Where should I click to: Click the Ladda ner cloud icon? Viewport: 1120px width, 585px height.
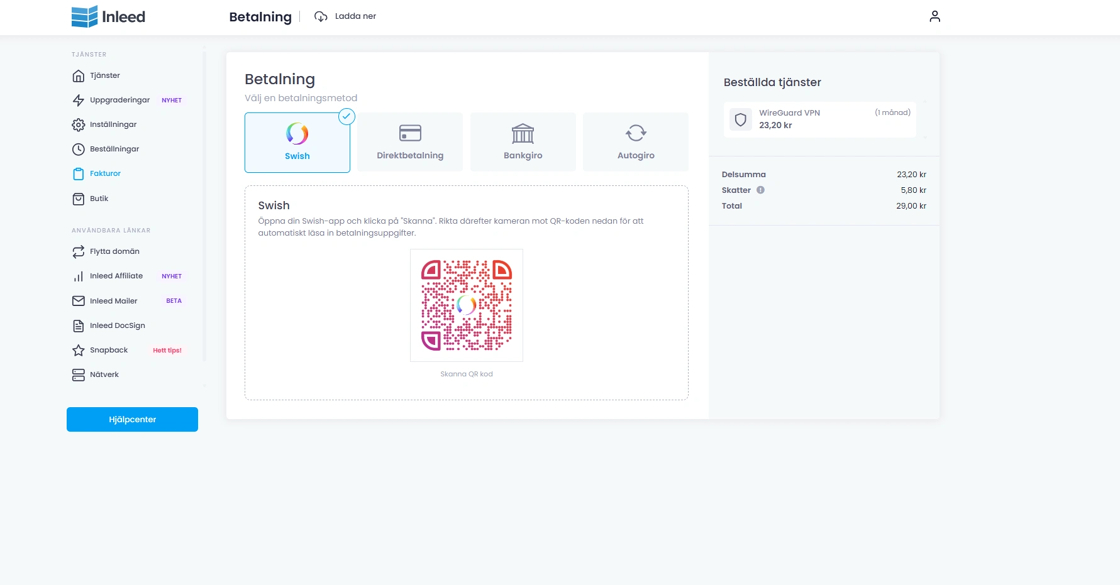coord(321,17)
